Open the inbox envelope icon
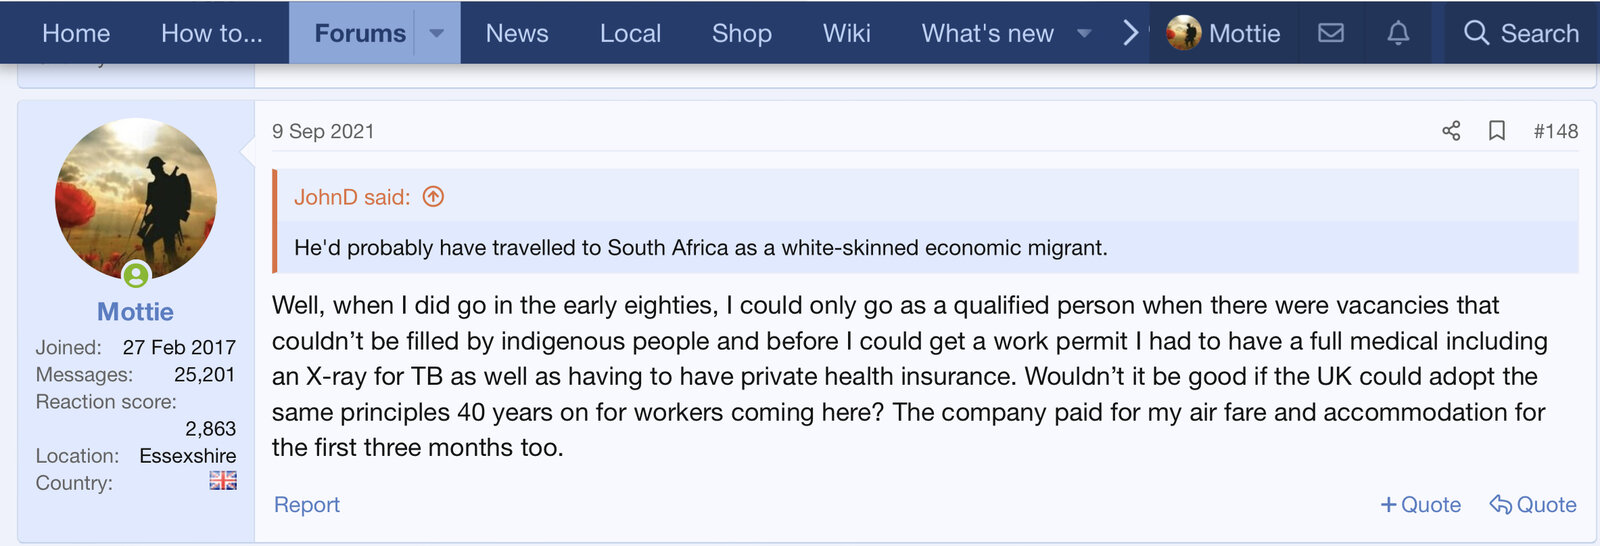Viewport: 1600px width, 546px height. 1331,33
